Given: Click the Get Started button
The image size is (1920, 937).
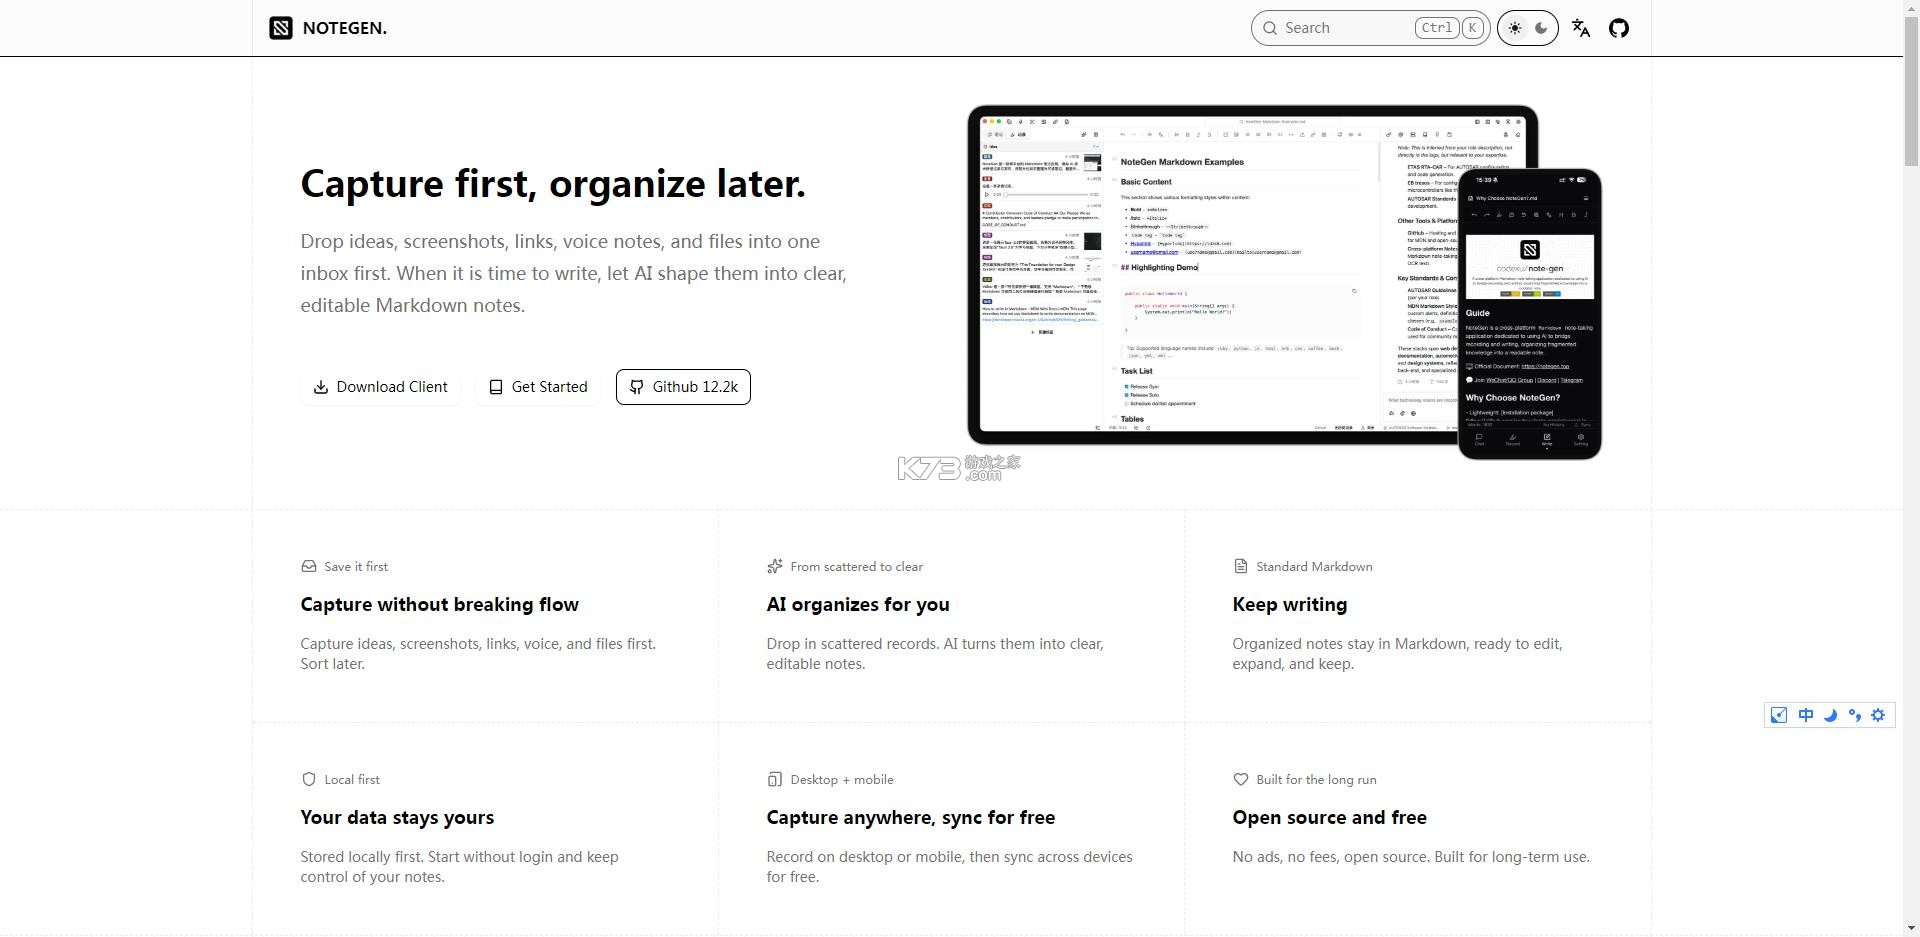Looking at the screenshot, I should click(x=538, y=387).
